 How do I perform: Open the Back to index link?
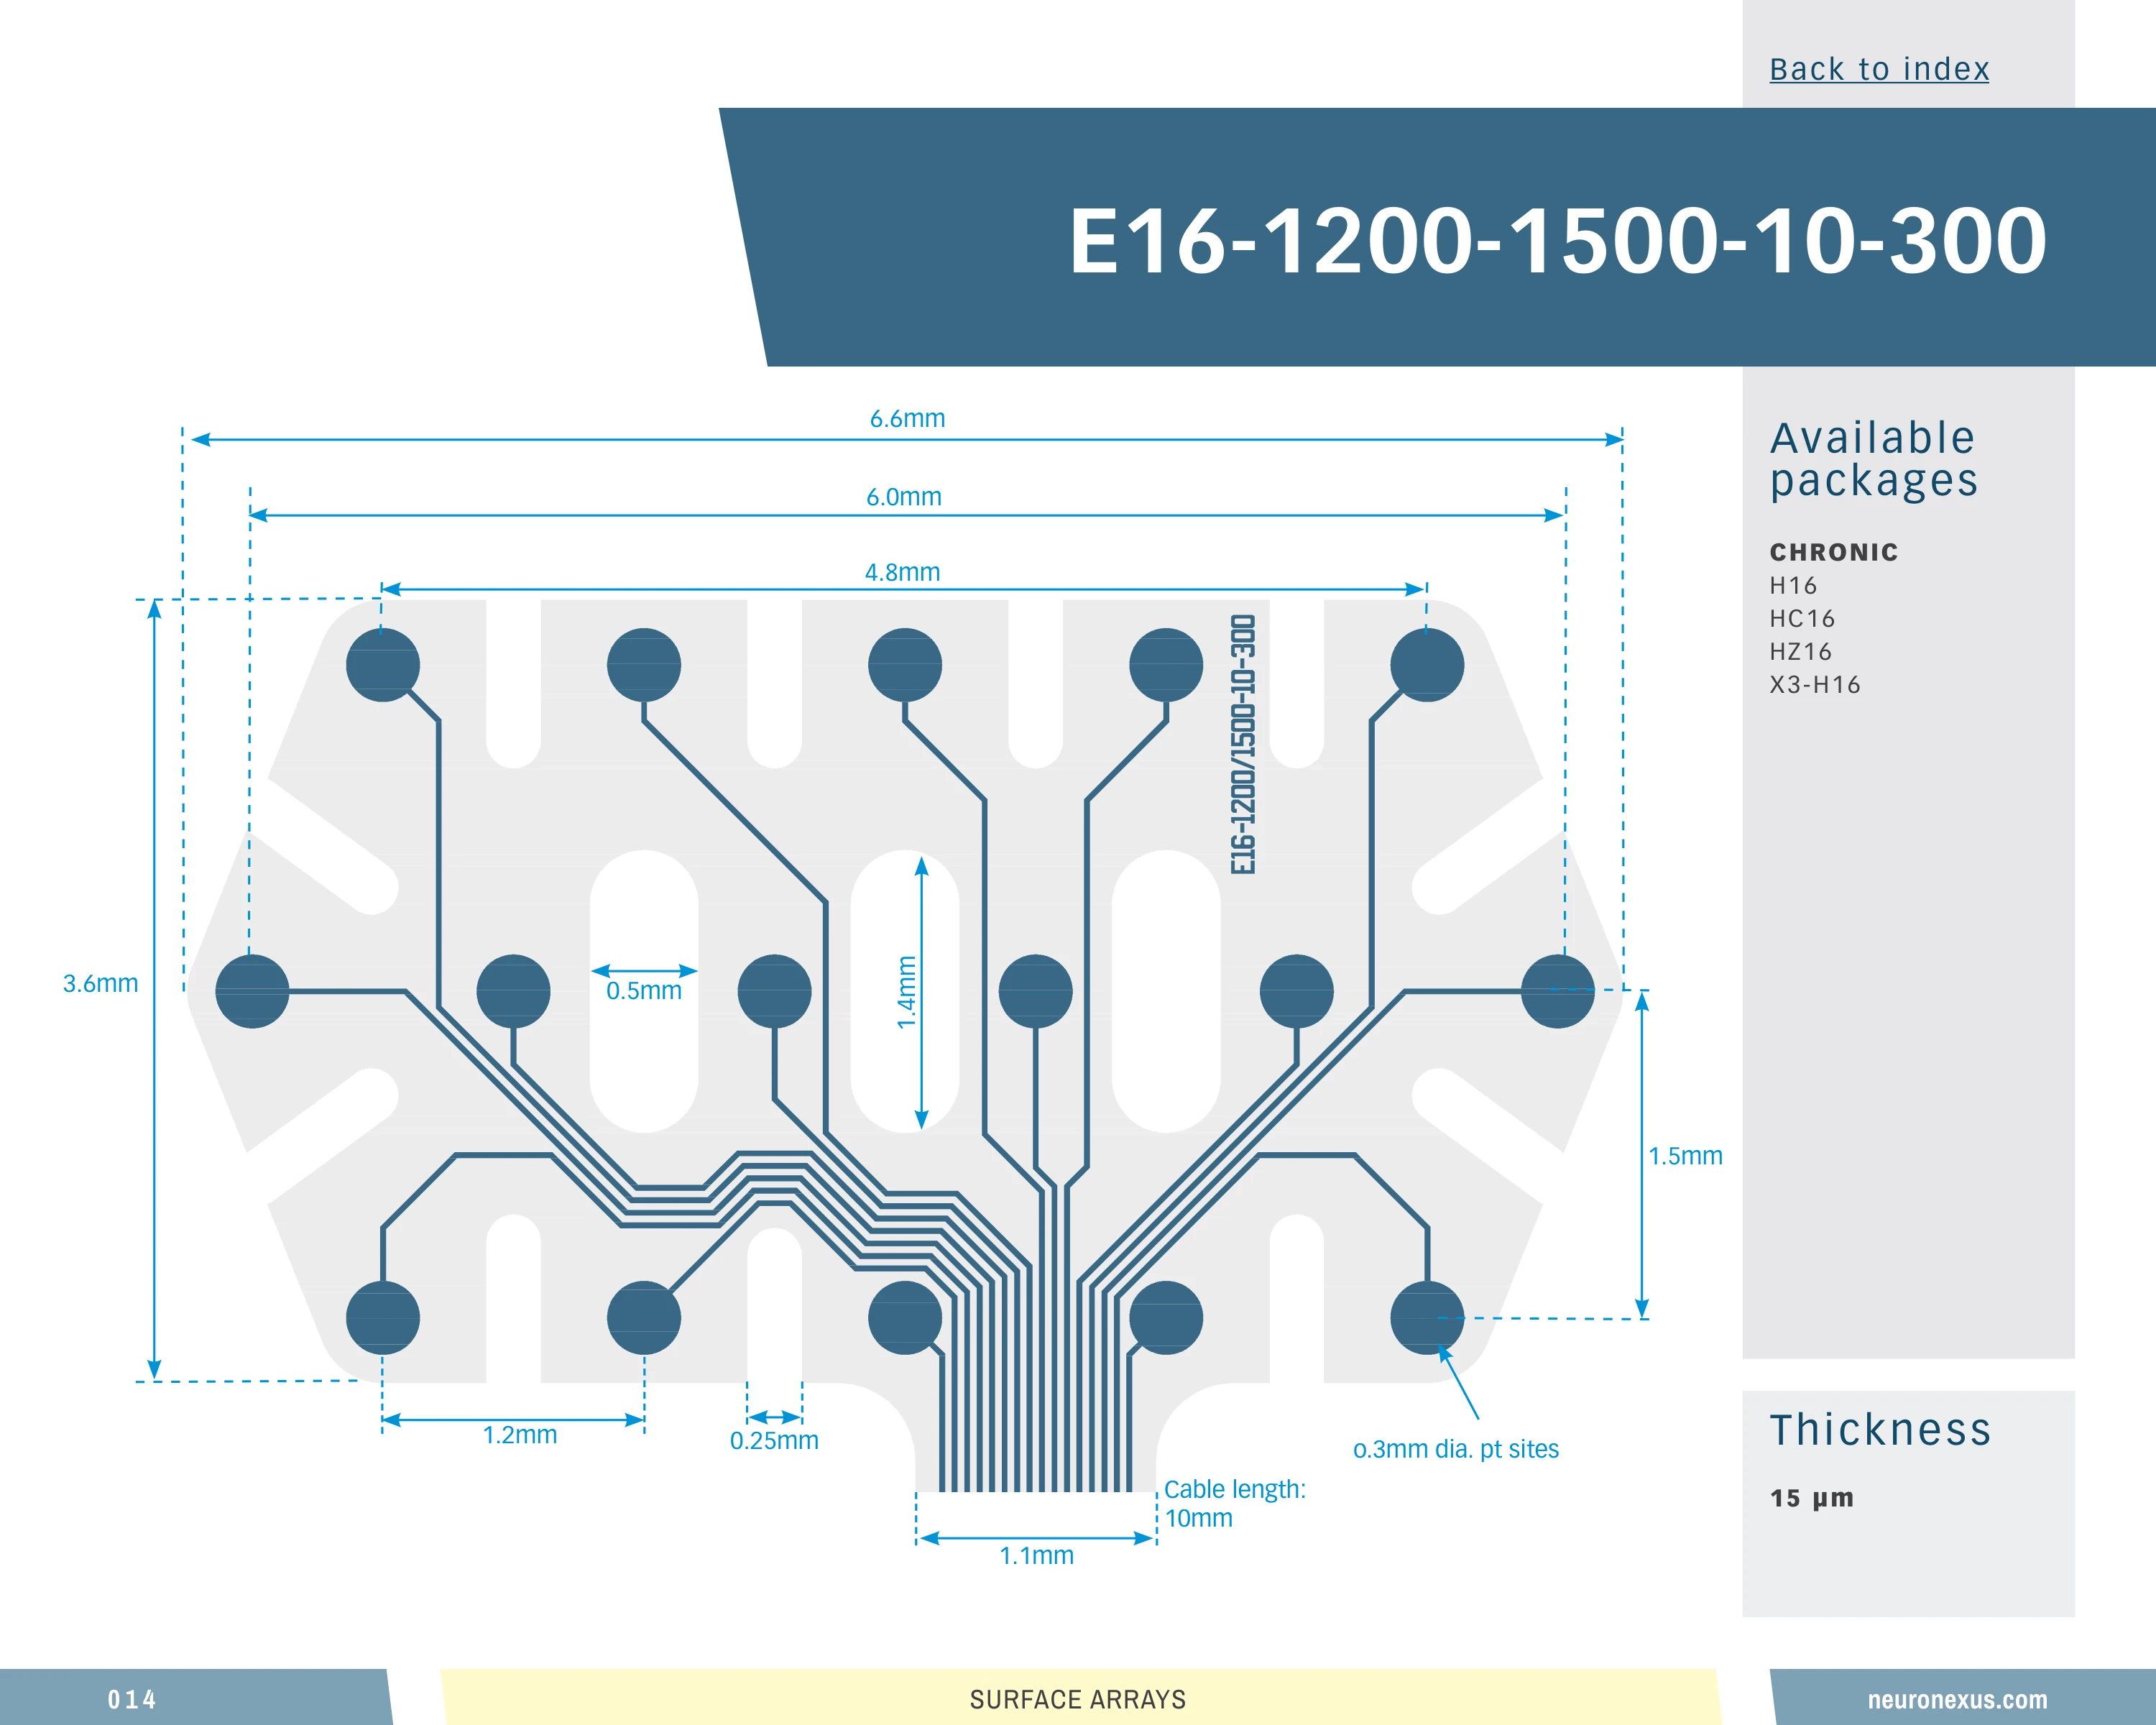point(1879,69)
